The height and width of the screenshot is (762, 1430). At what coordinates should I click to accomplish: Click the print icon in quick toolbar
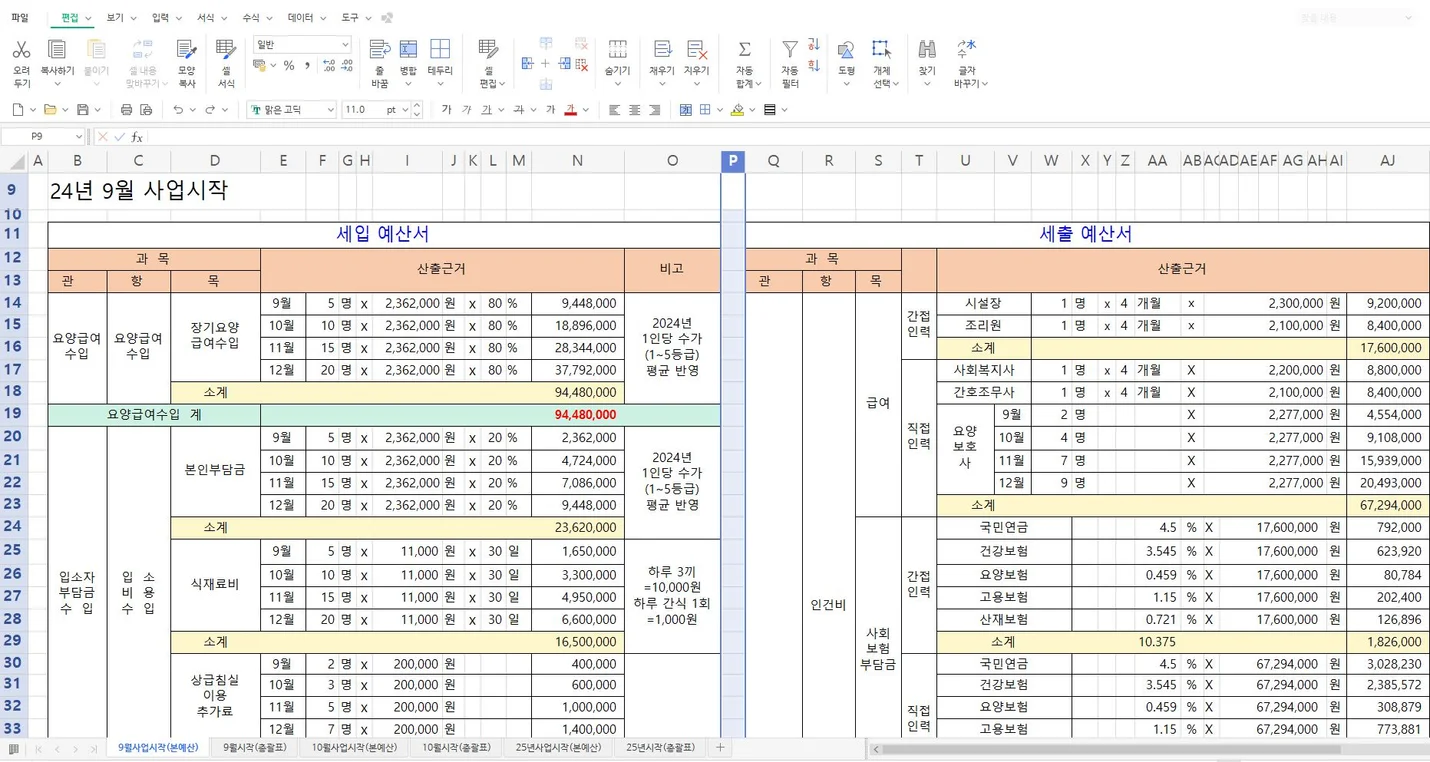coord(126,110)
